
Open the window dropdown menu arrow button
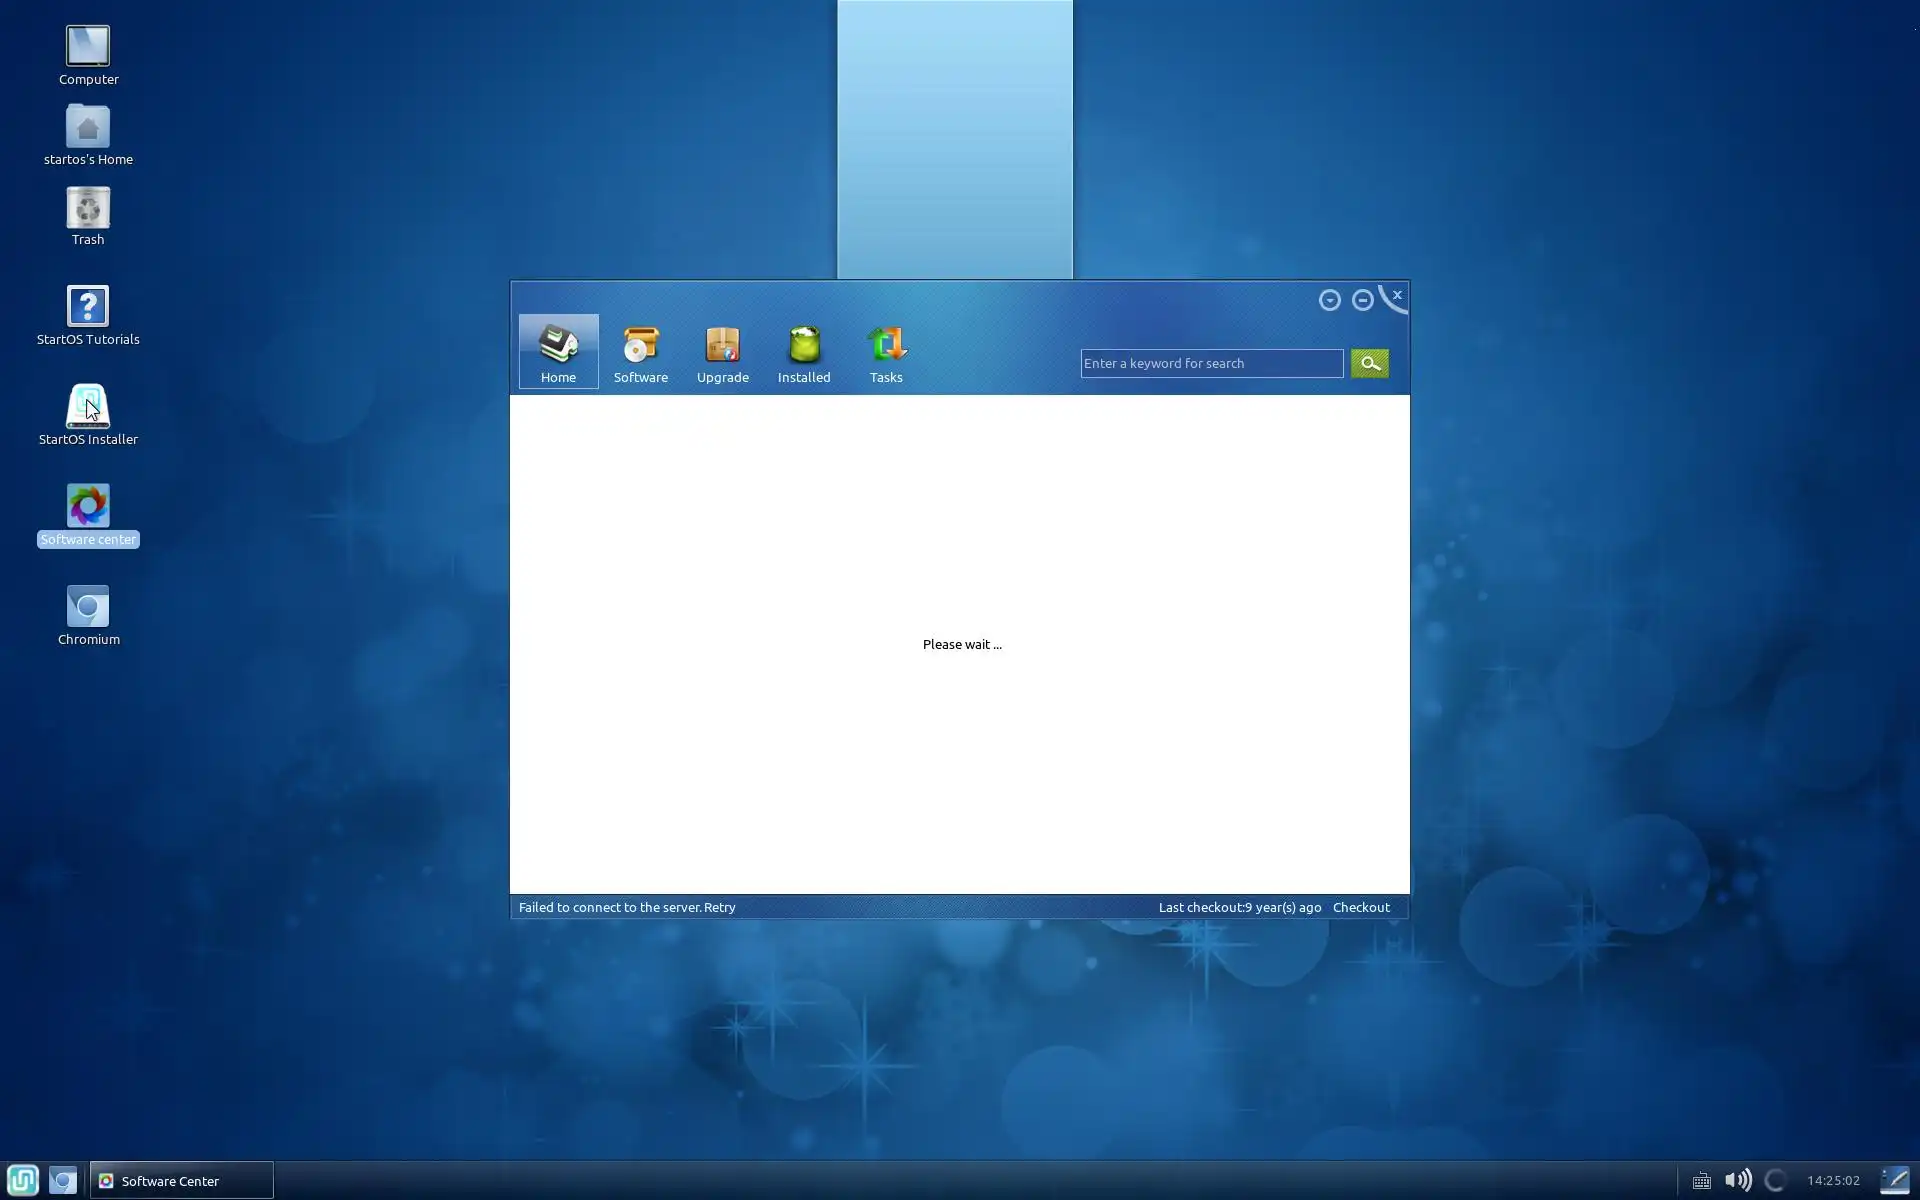1329,300
